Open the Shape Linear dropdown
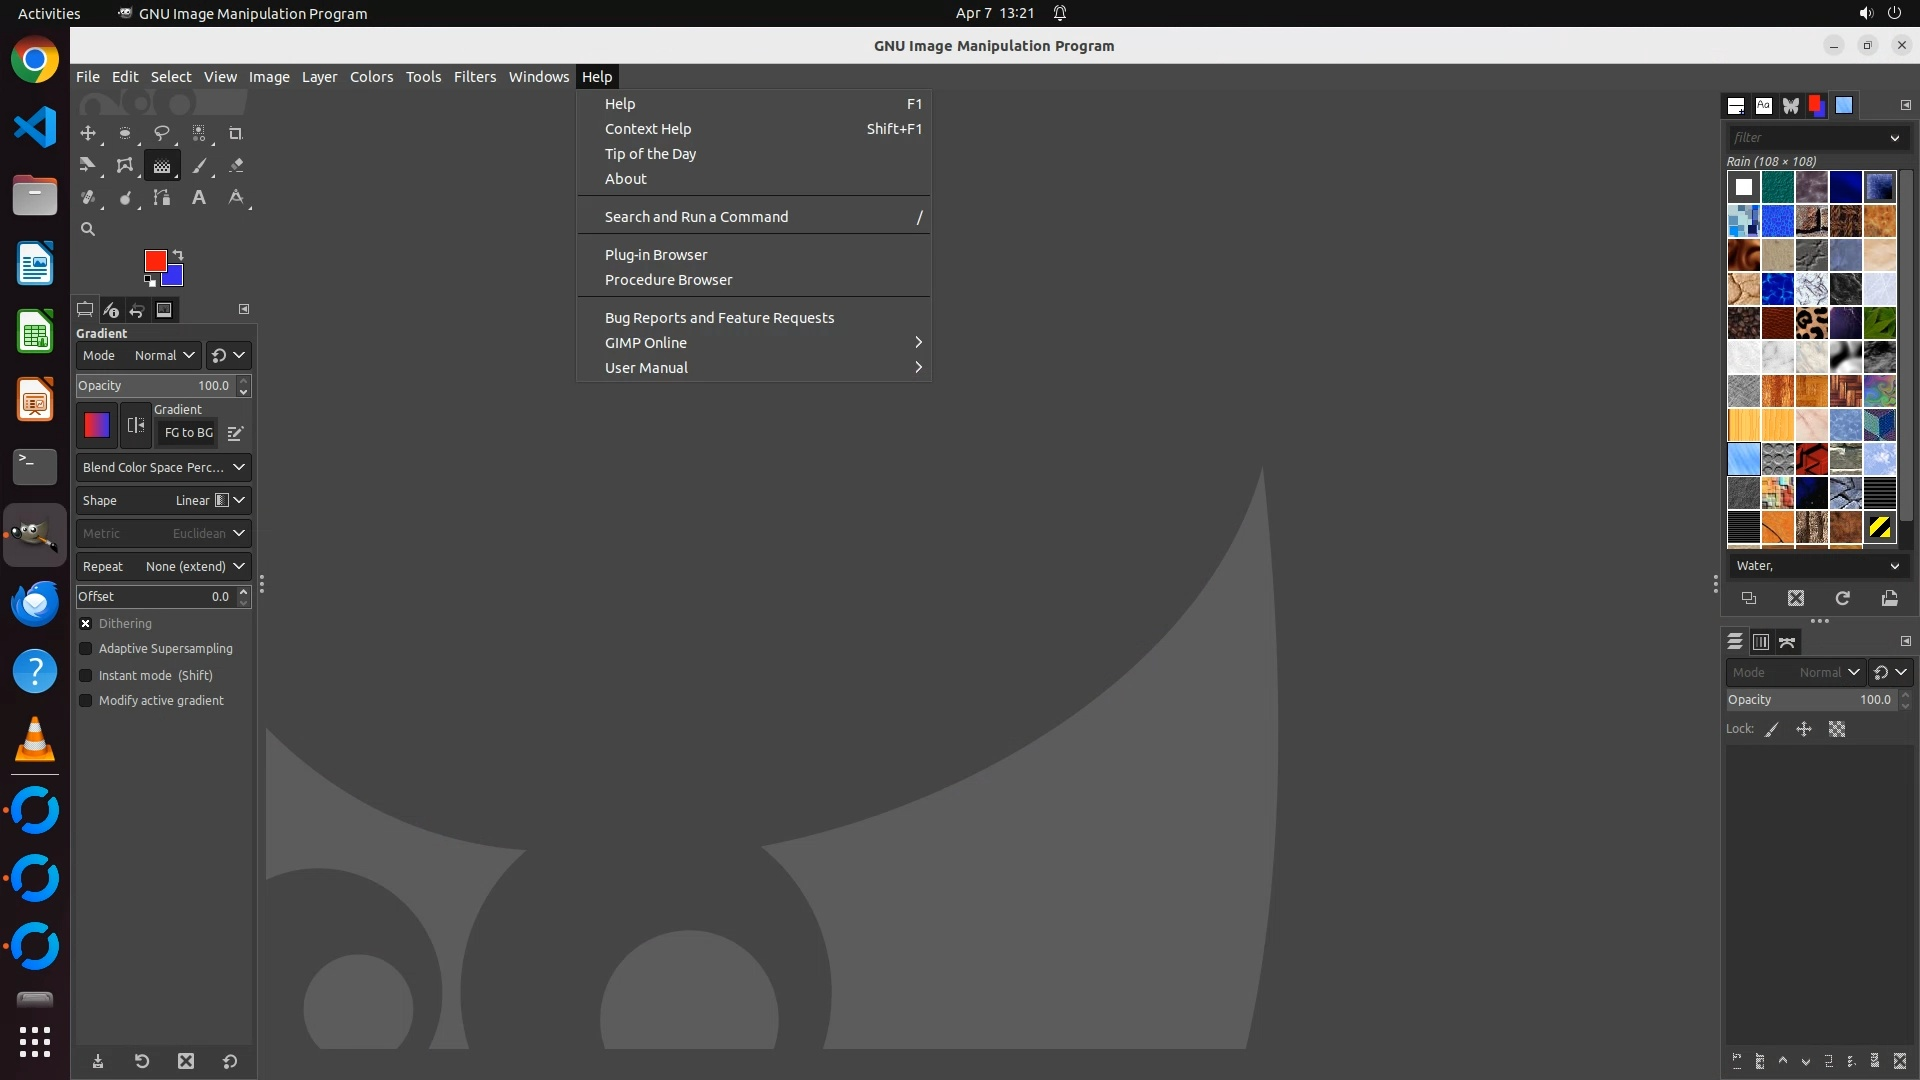 click(x=163, y=500)
